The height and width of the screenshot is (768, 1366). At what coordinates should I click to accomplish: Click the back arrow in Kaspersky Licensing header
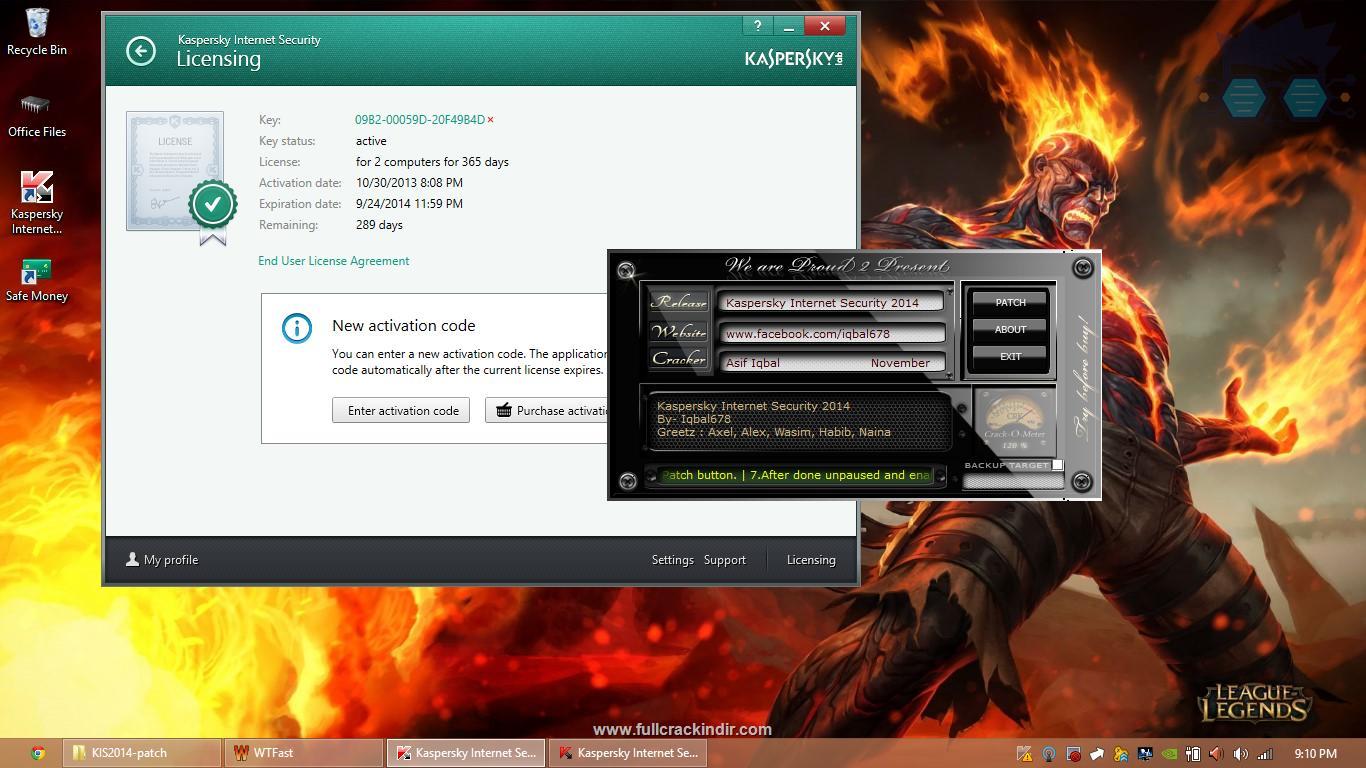click(141, 51)
